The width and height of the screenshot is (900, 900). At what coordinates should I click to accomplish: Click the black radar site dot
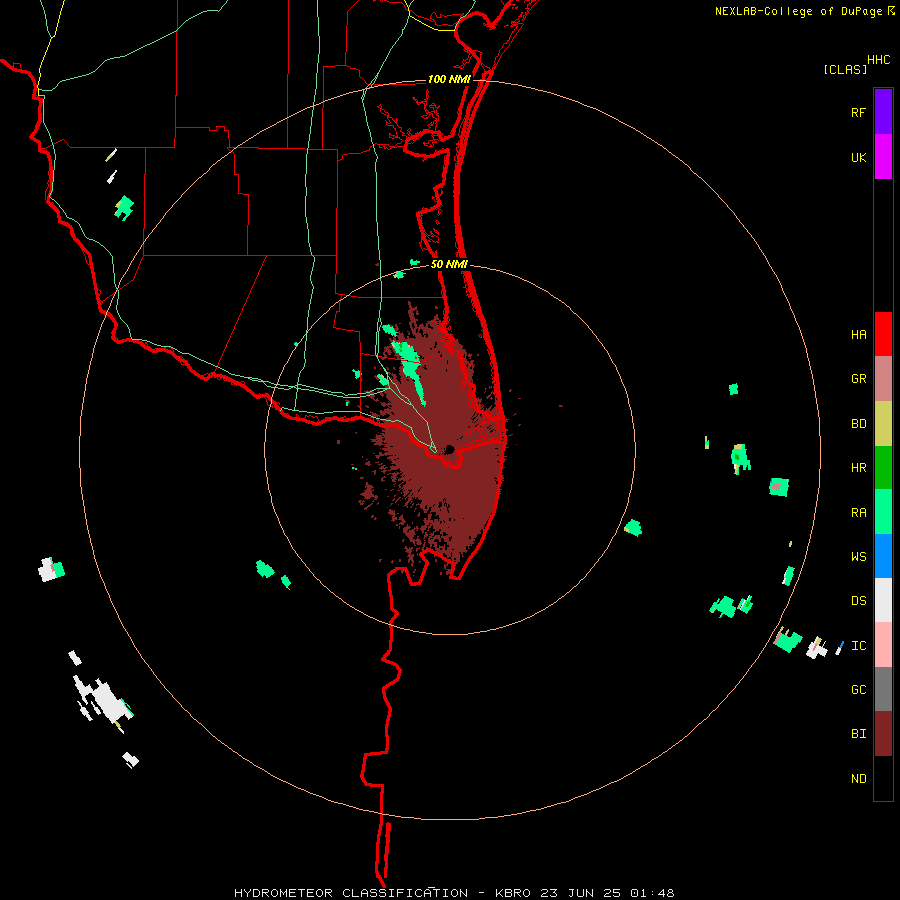pos(449,449)
